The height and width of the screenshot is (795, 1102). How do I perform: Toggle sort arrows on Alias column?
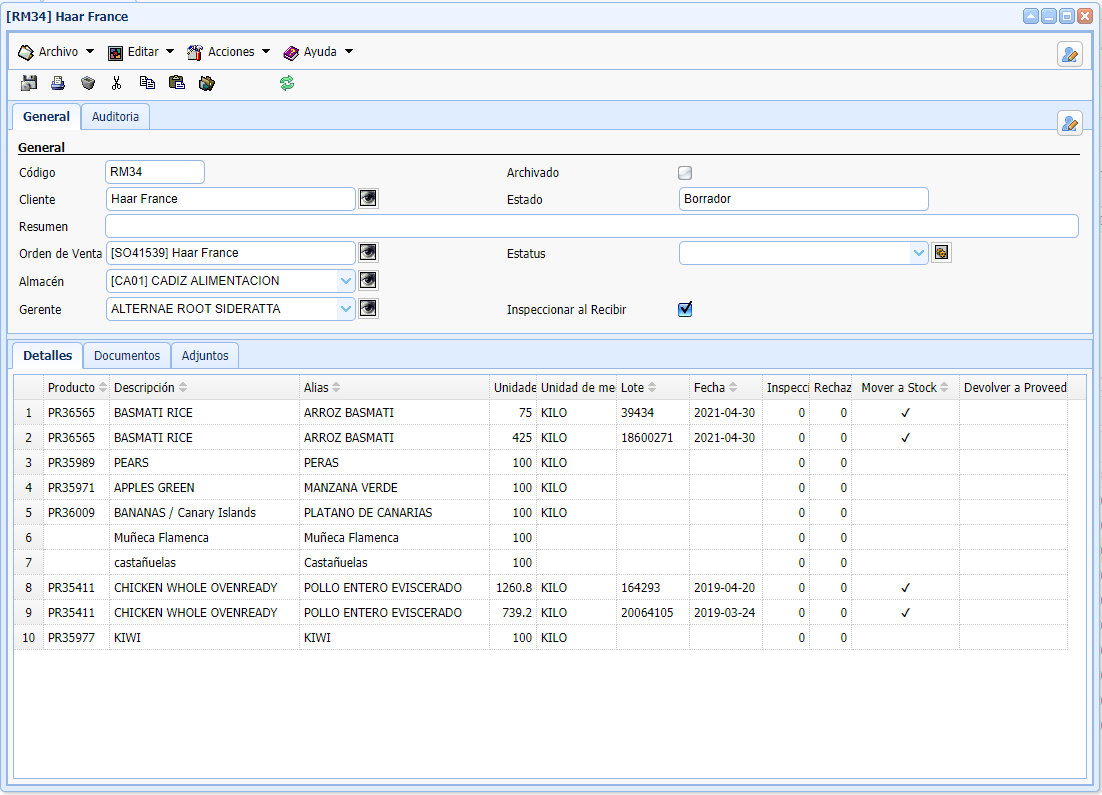pyautogui.click(x=336, y=387)
